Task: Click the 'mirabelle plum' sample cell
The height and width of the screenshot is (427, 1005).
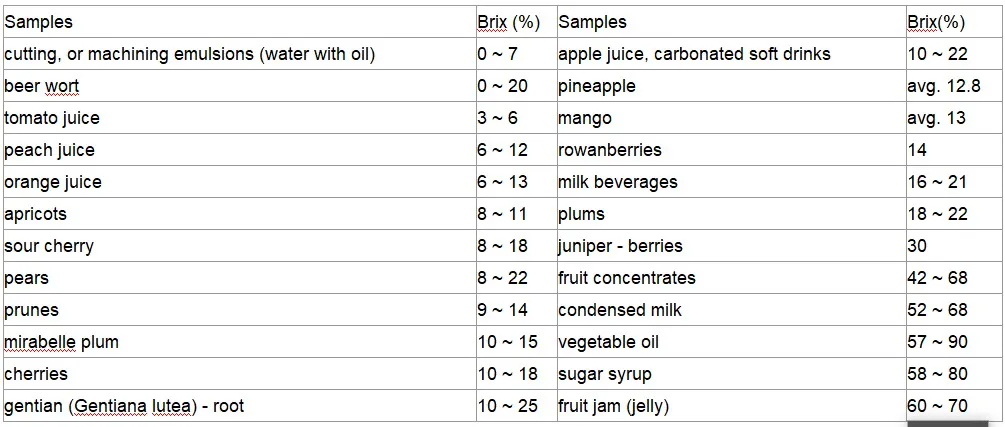Action: [x=62, y=342]
